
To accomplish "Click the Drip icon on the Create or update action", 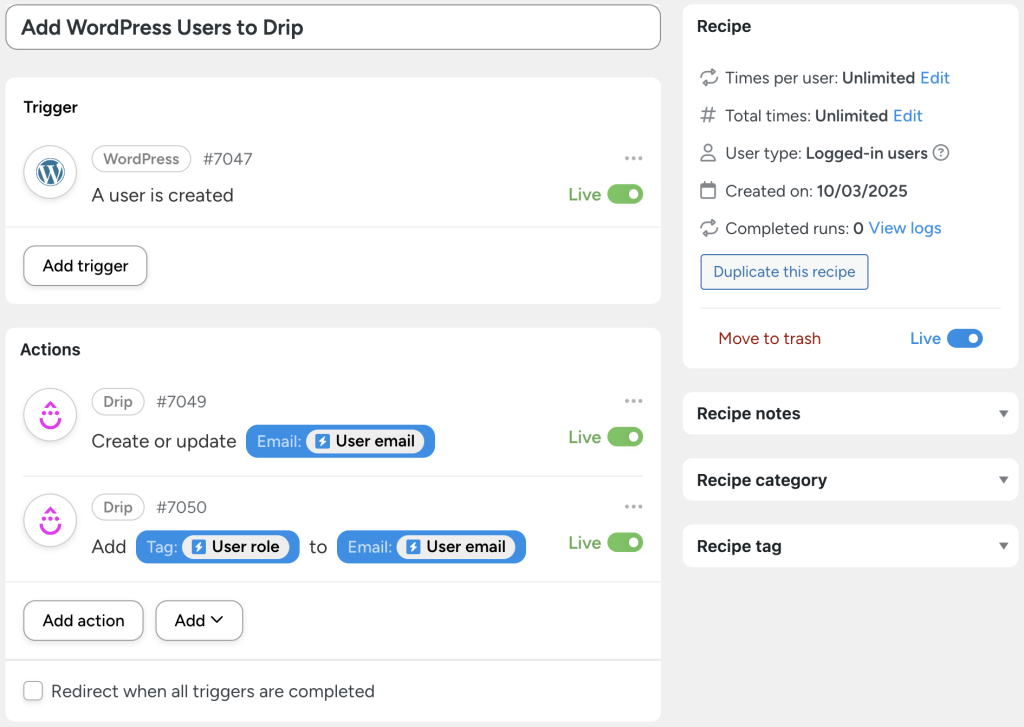I will 50,414.
